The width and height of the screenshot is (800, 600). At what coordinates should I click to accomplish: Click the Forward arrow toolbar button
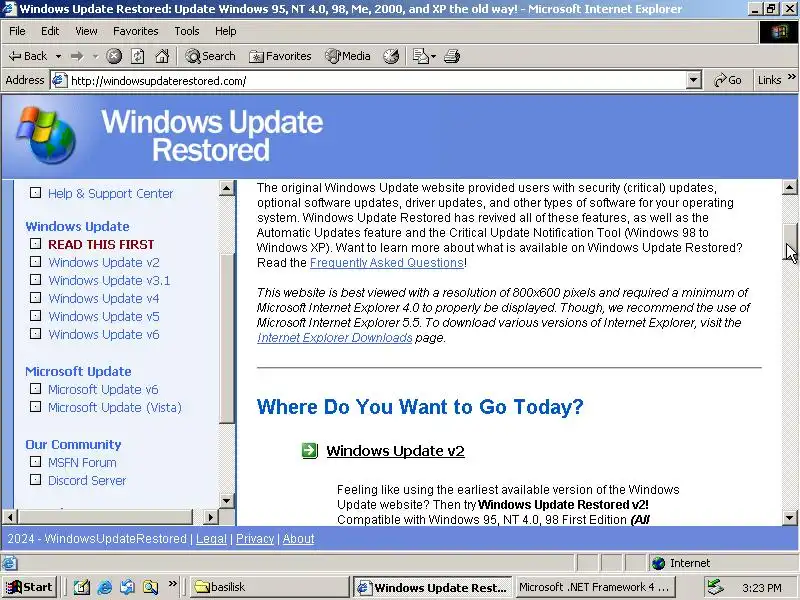pyautogui.click(x=77, y=56)
